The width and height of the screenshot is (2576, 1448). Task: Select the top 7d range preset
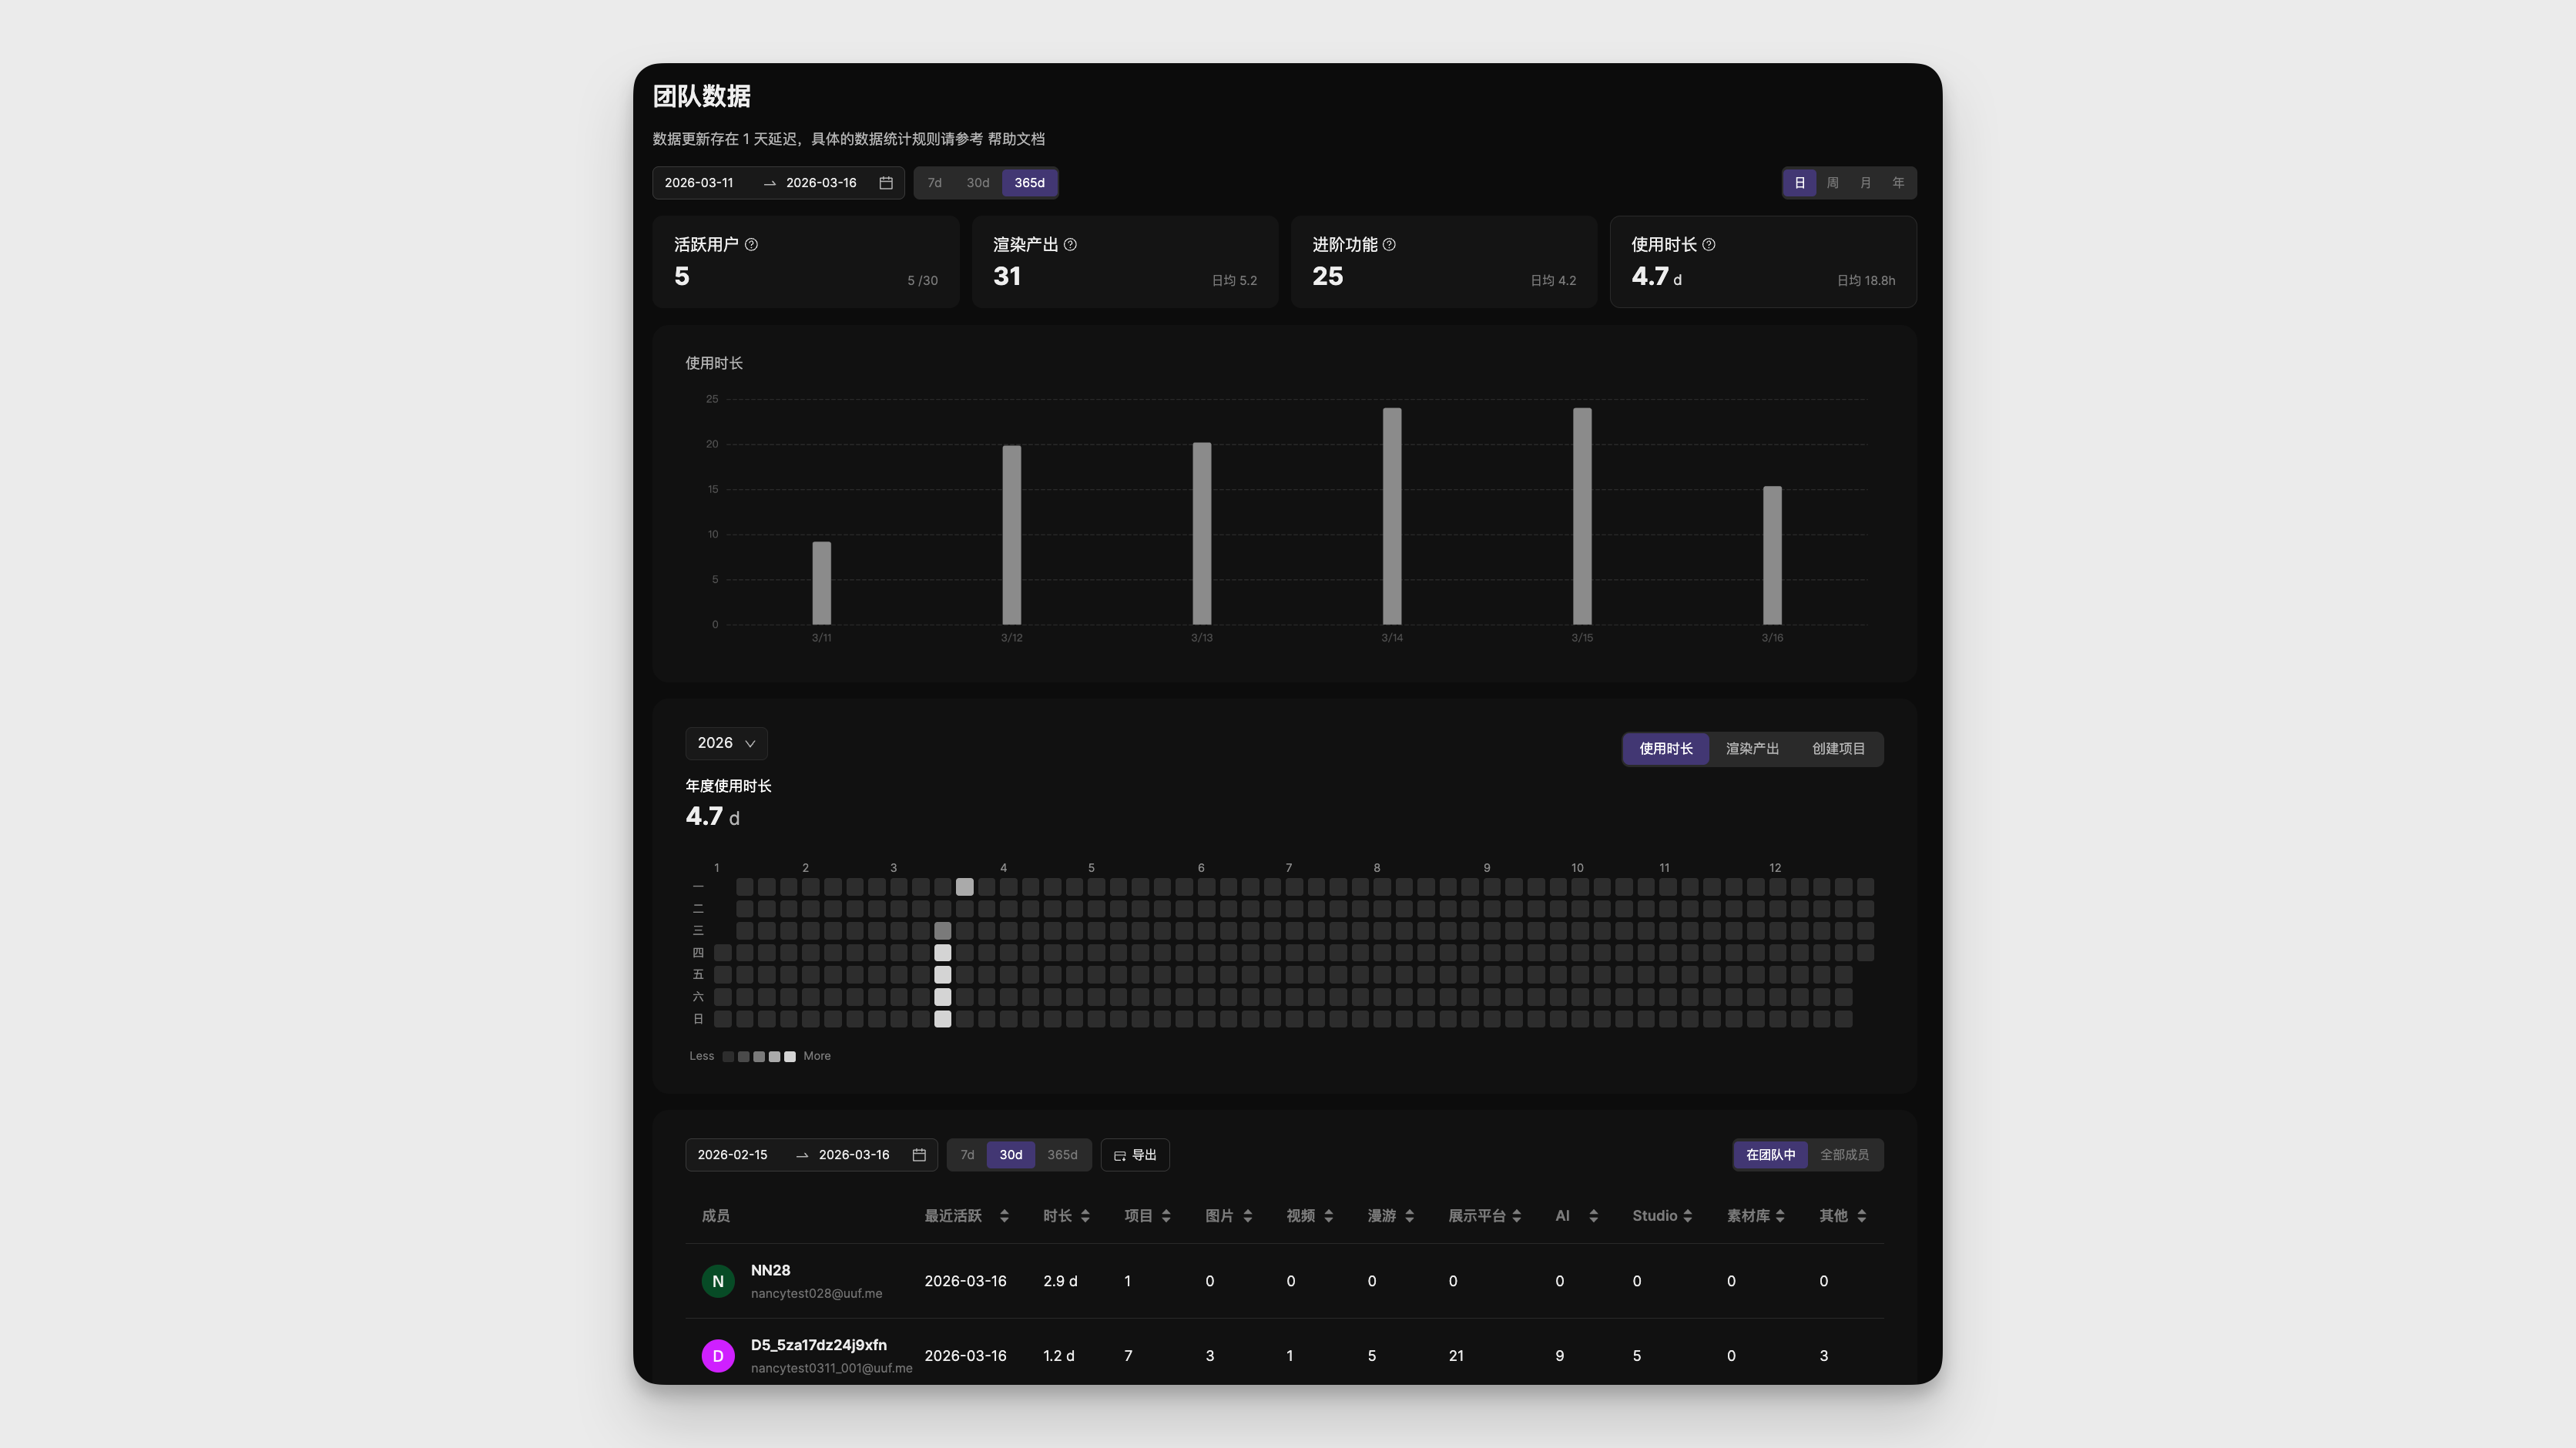(934, 183)
